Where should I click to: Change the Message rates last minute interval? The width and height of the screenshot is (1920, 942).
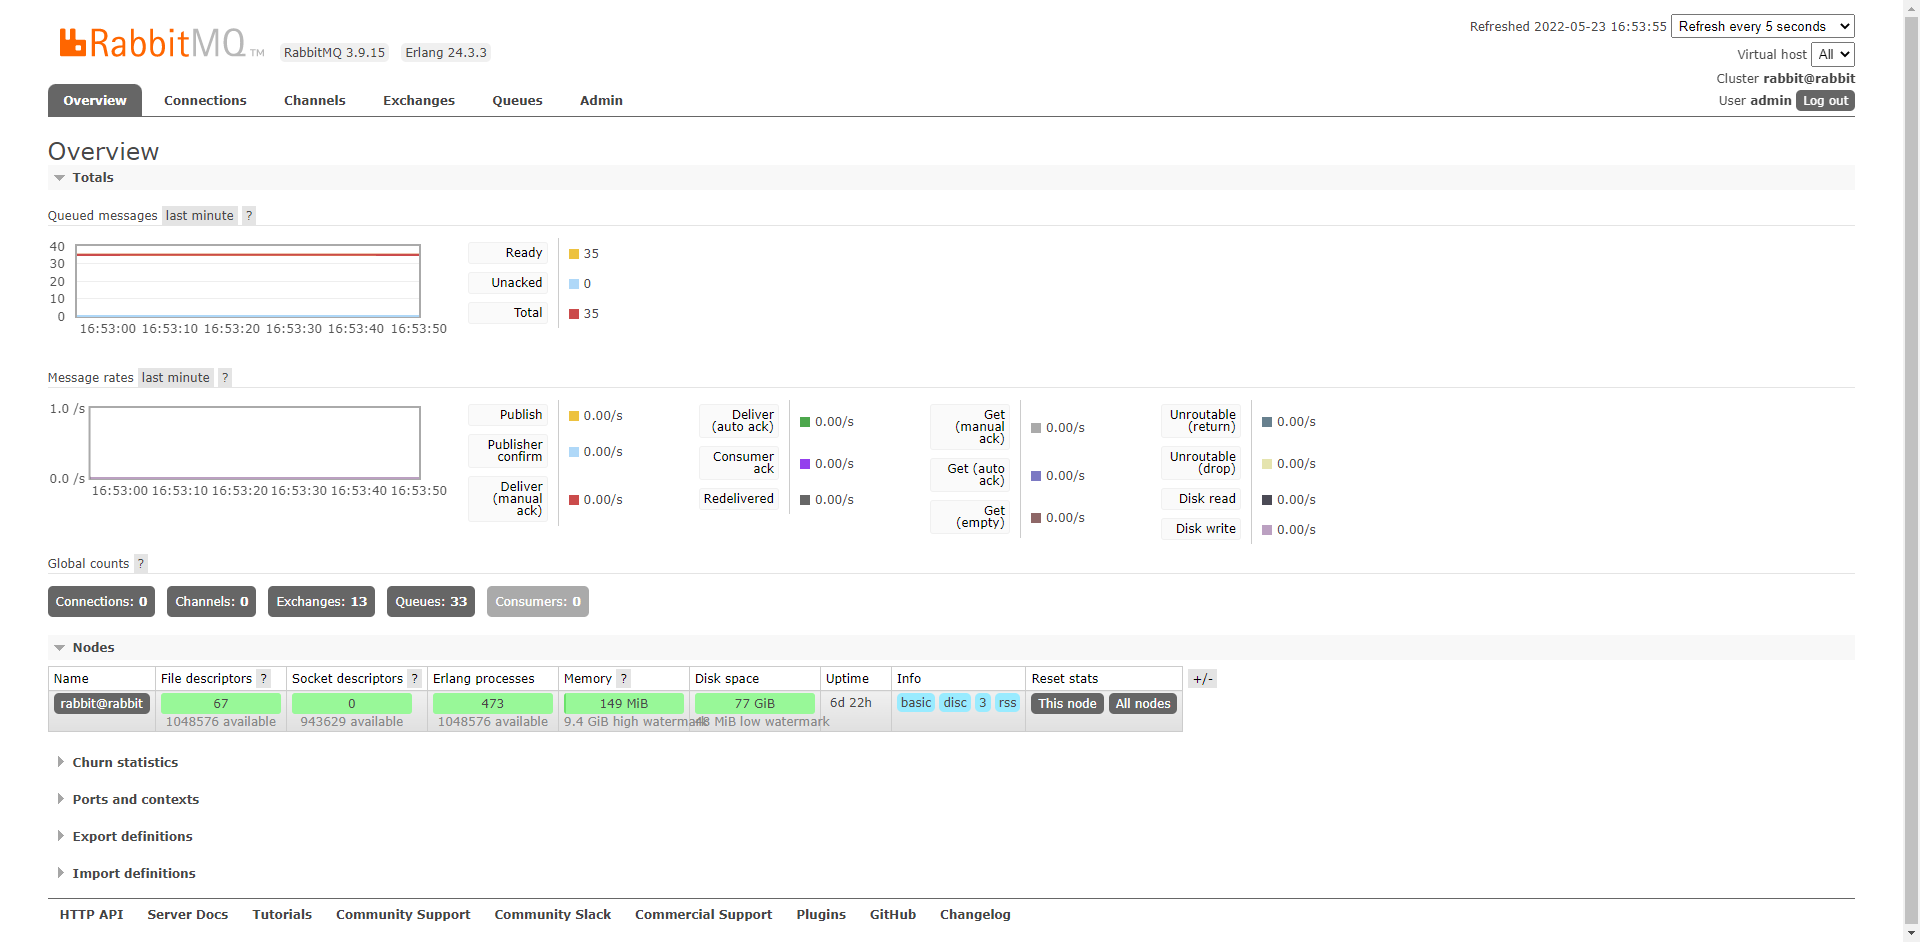[x=175, y=377]
